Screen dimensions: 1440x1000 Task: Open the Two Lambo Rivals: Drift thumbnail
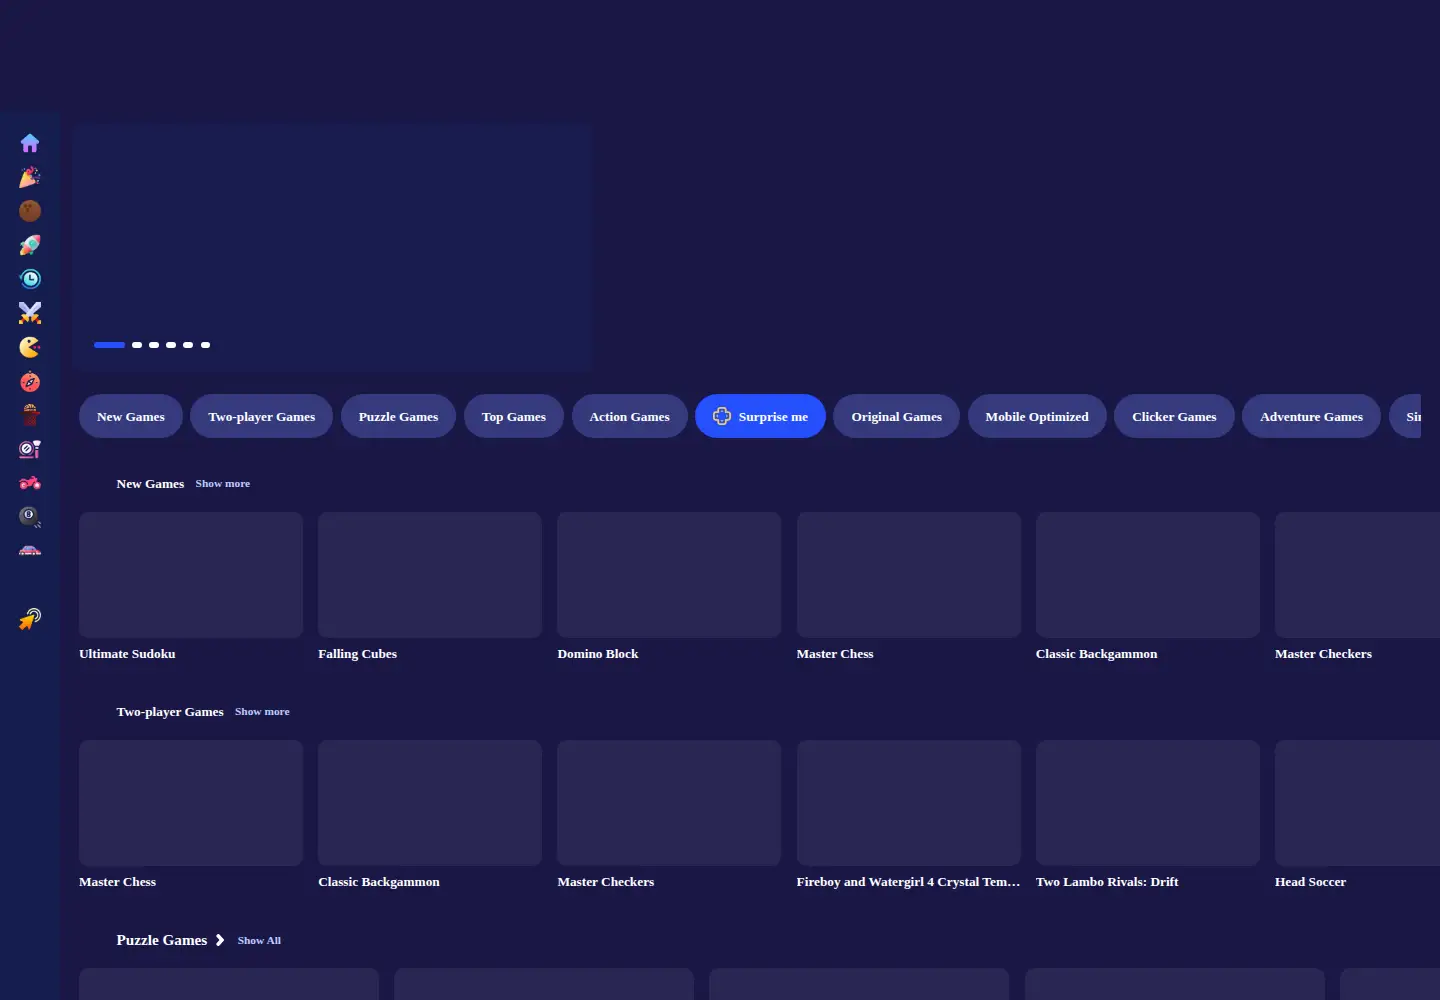(x=1148, y=803)
